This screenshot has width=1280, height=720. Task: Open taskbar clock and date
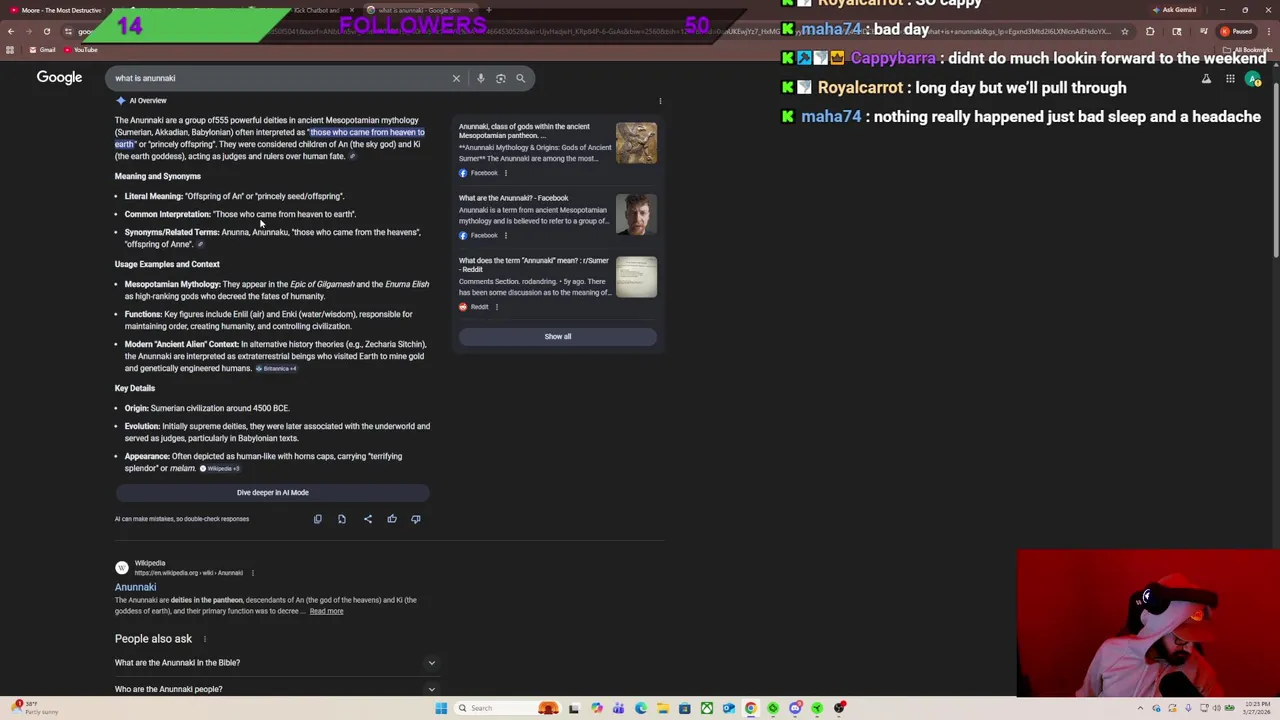(1258, 708)
